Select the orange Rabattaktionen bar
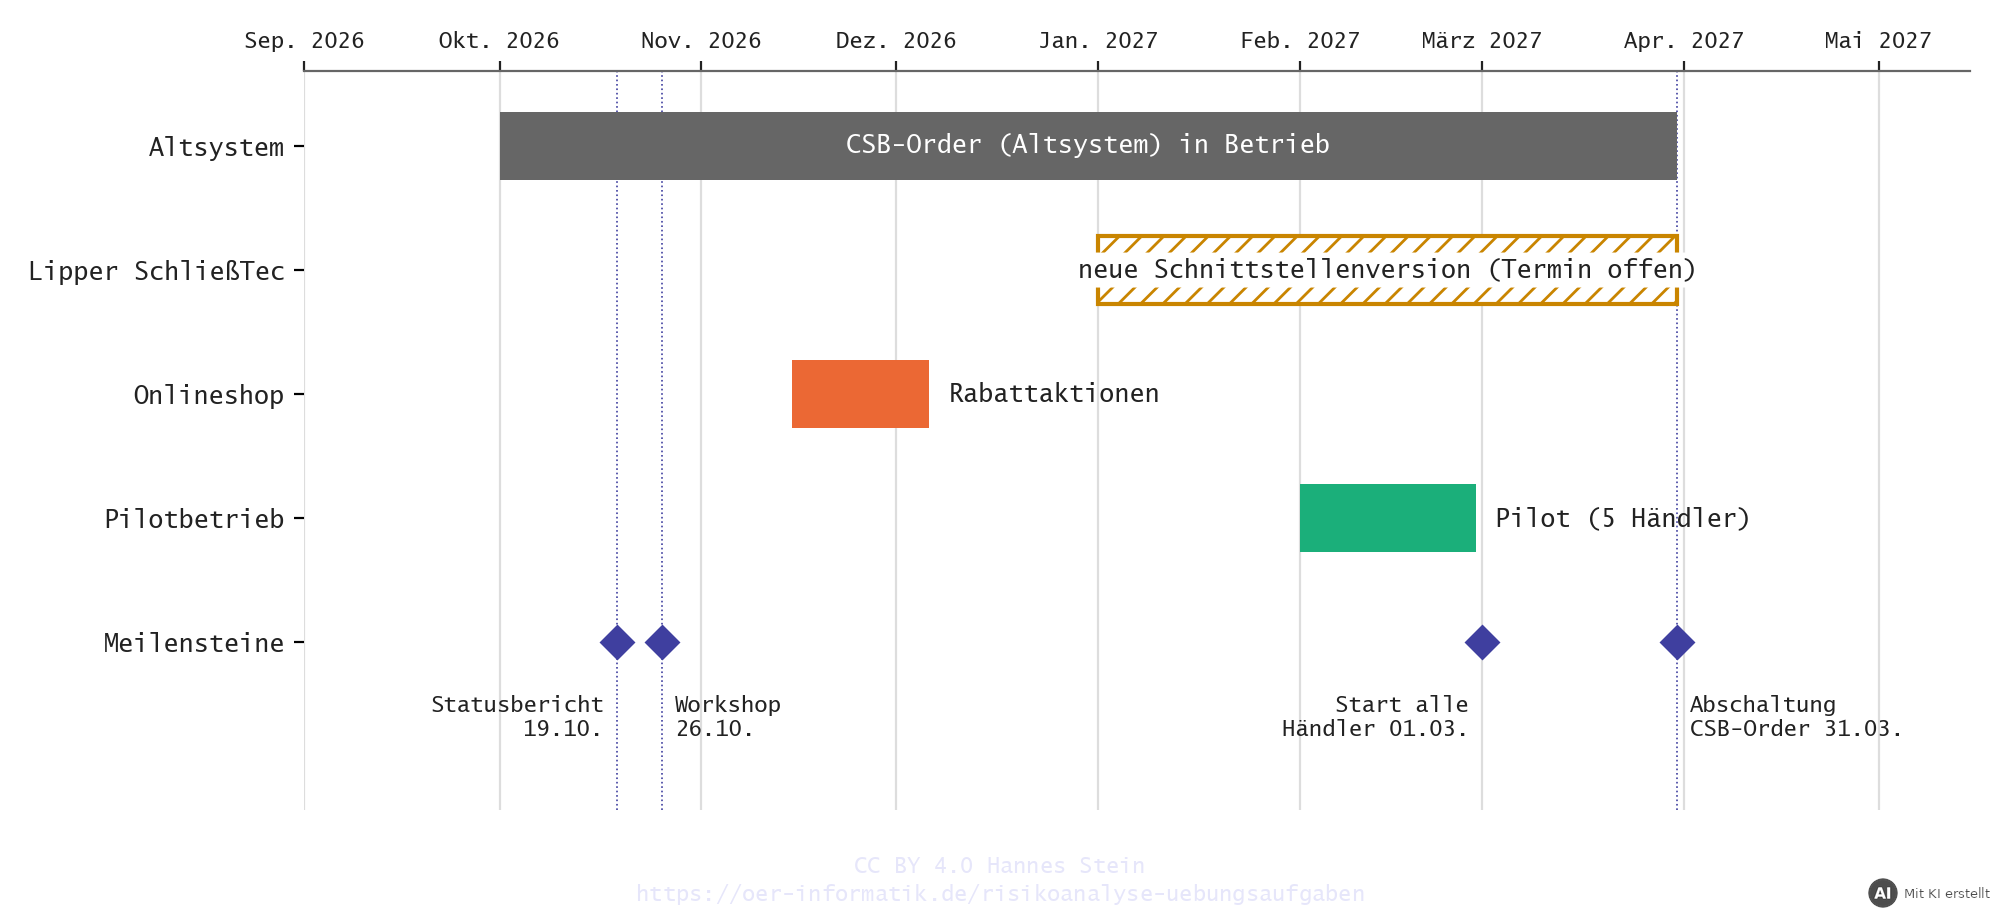The height and width of the screenshot is (918, 2000). [x=860, y=394]
